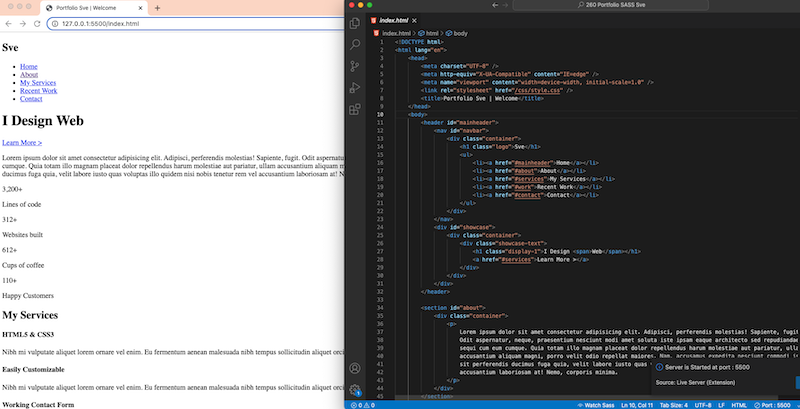Click the About link on the webpage

tap(29, 74)
